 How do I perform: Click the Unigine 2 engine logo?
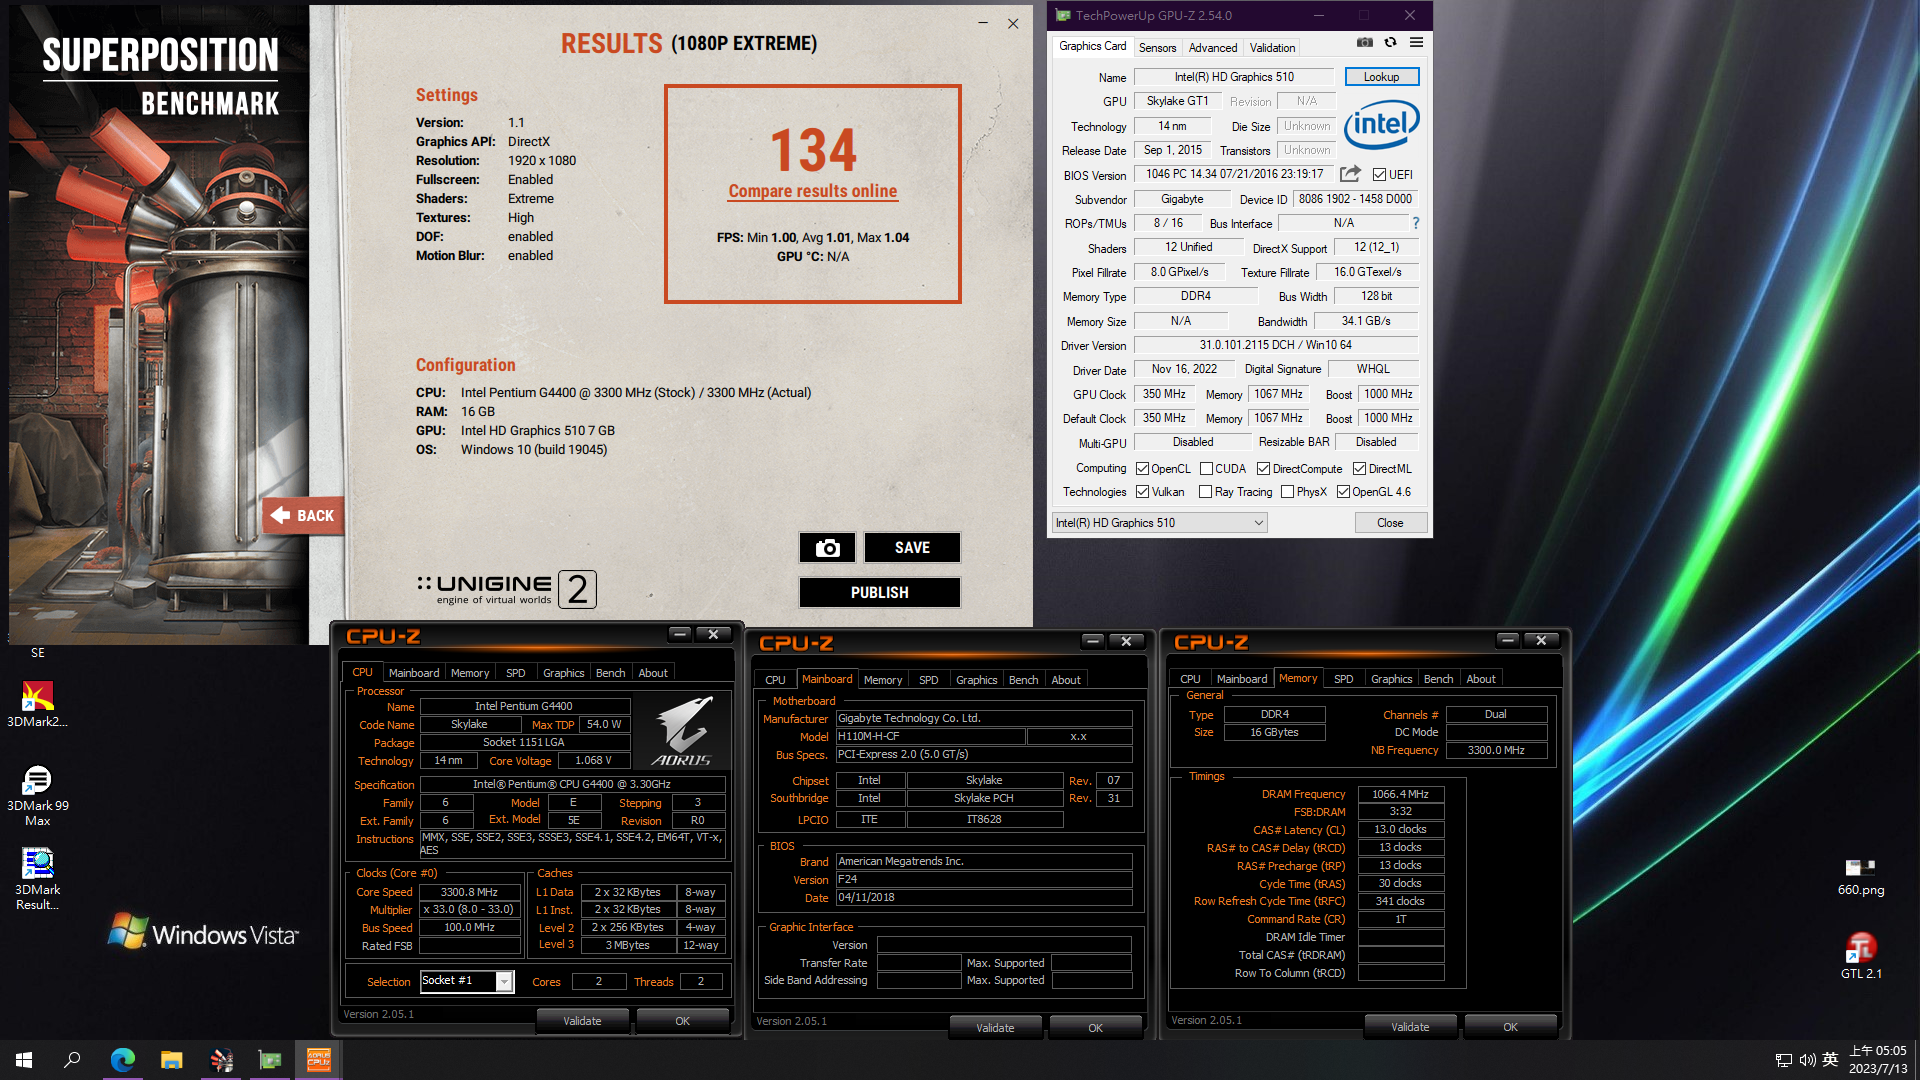click(506, 589)
